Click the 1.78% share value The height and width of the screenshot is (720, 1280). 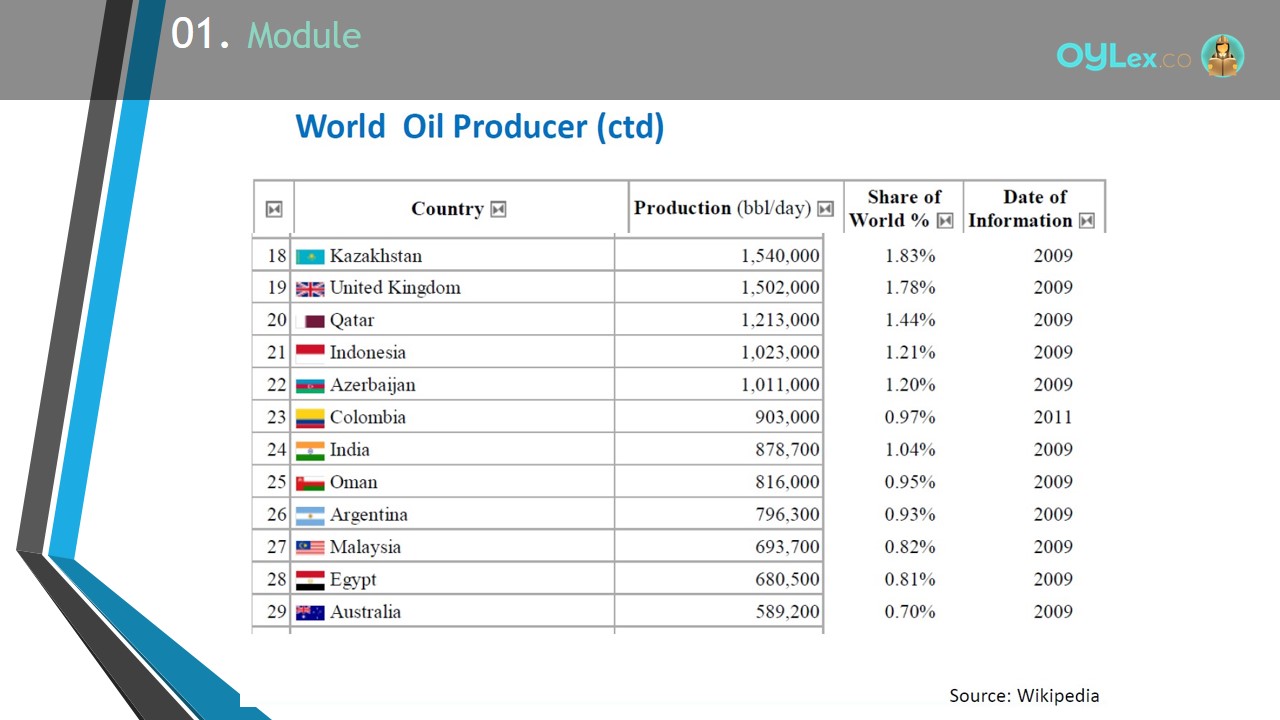tap(910, 288)
